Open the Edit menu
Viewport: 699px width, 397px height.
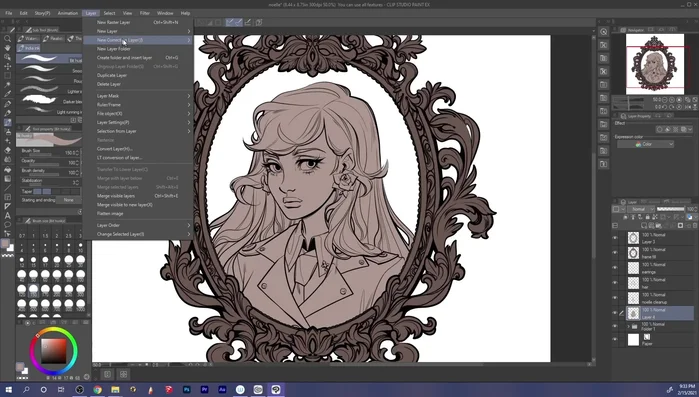click(23, 13)
